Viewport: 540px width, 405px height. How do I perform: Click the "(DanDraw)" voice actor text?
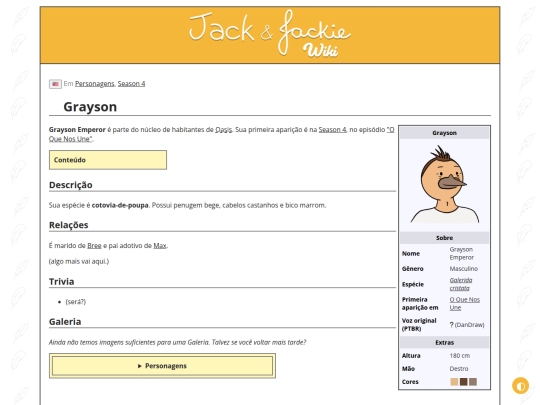(x=469, y=325)
